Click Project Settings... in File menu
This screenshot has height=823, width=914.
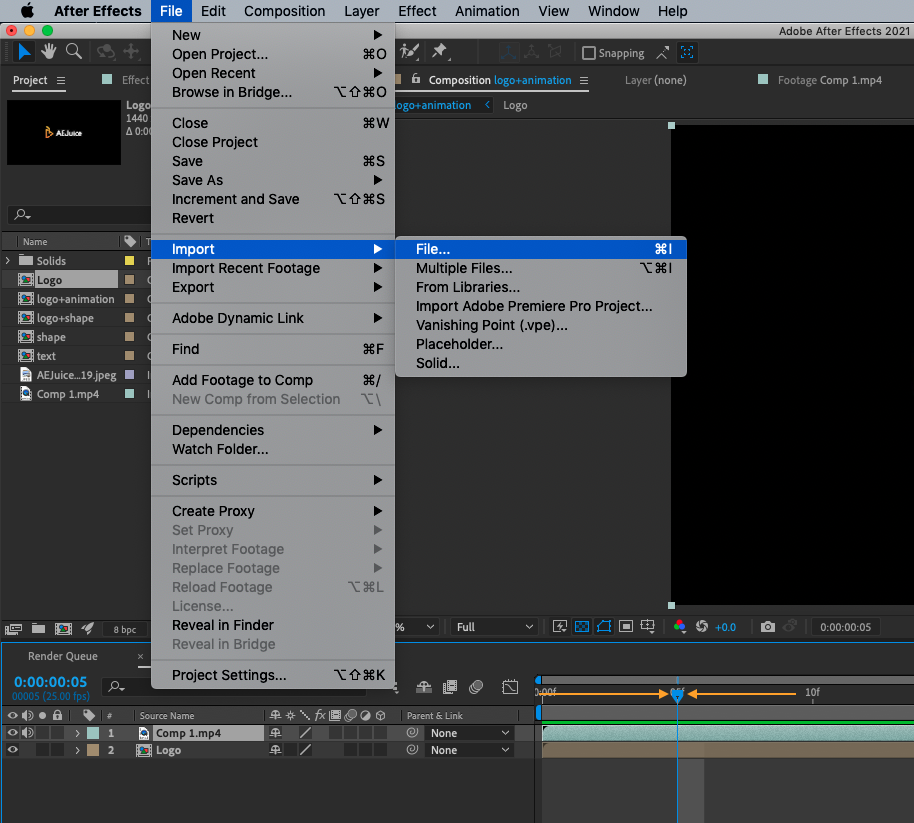pyautogui.click(x=229, y=675)
